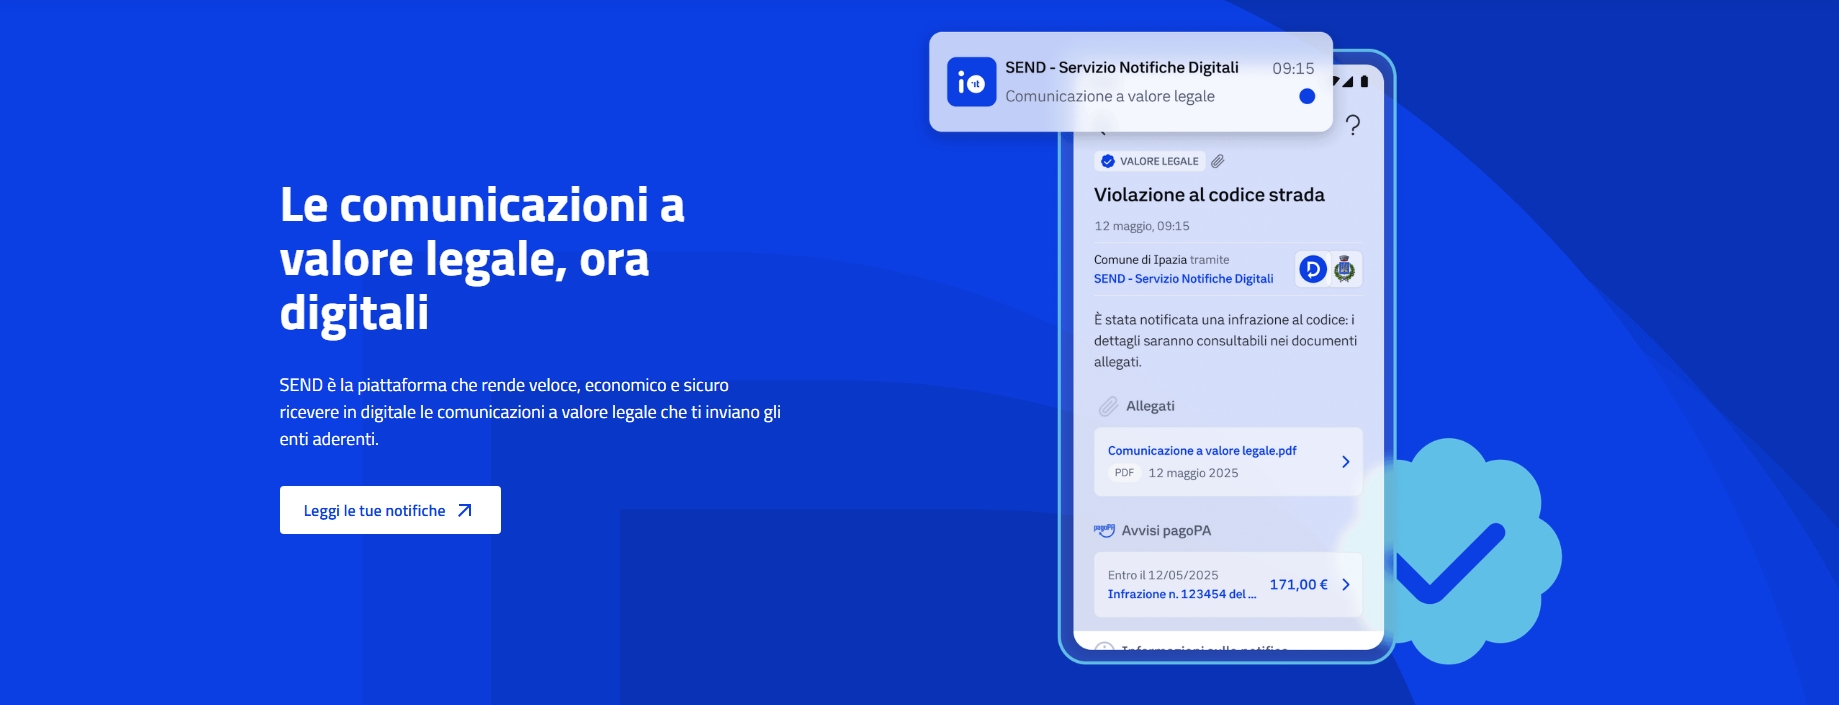Tap the question mark help icon

(1353, 125)
